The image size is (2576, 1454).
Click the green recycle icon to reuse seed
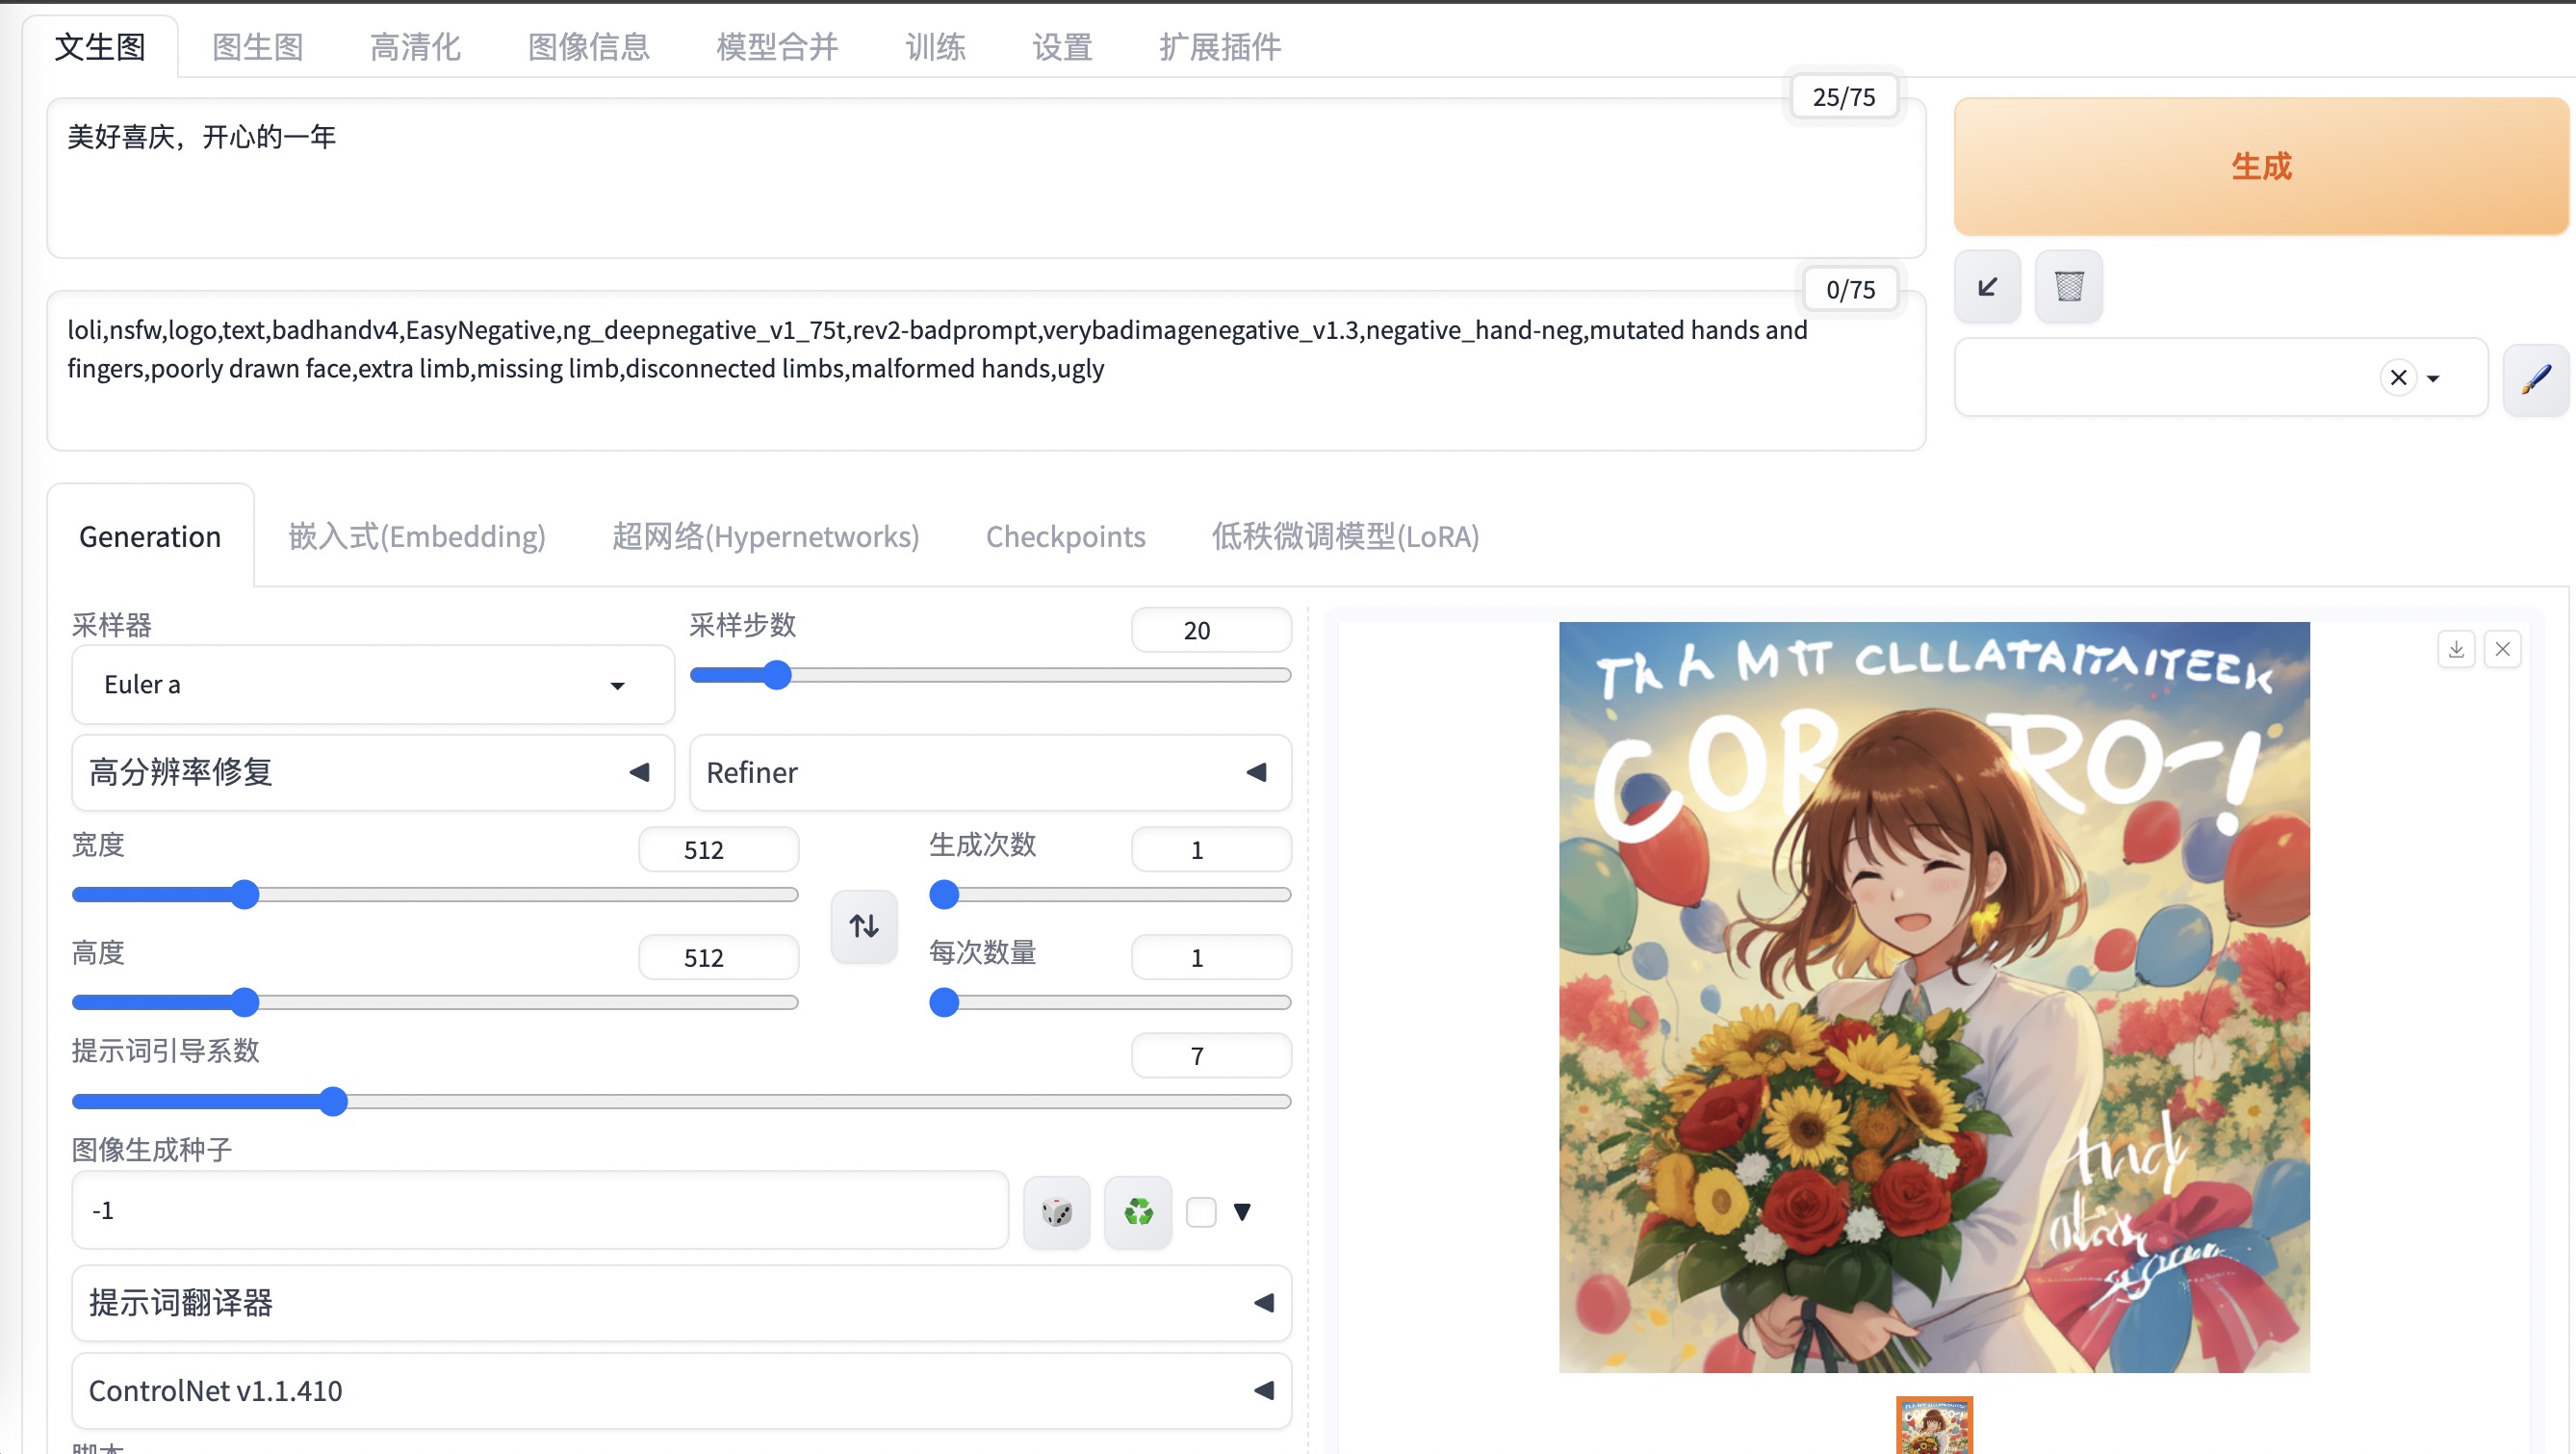pos(1138,1212)
